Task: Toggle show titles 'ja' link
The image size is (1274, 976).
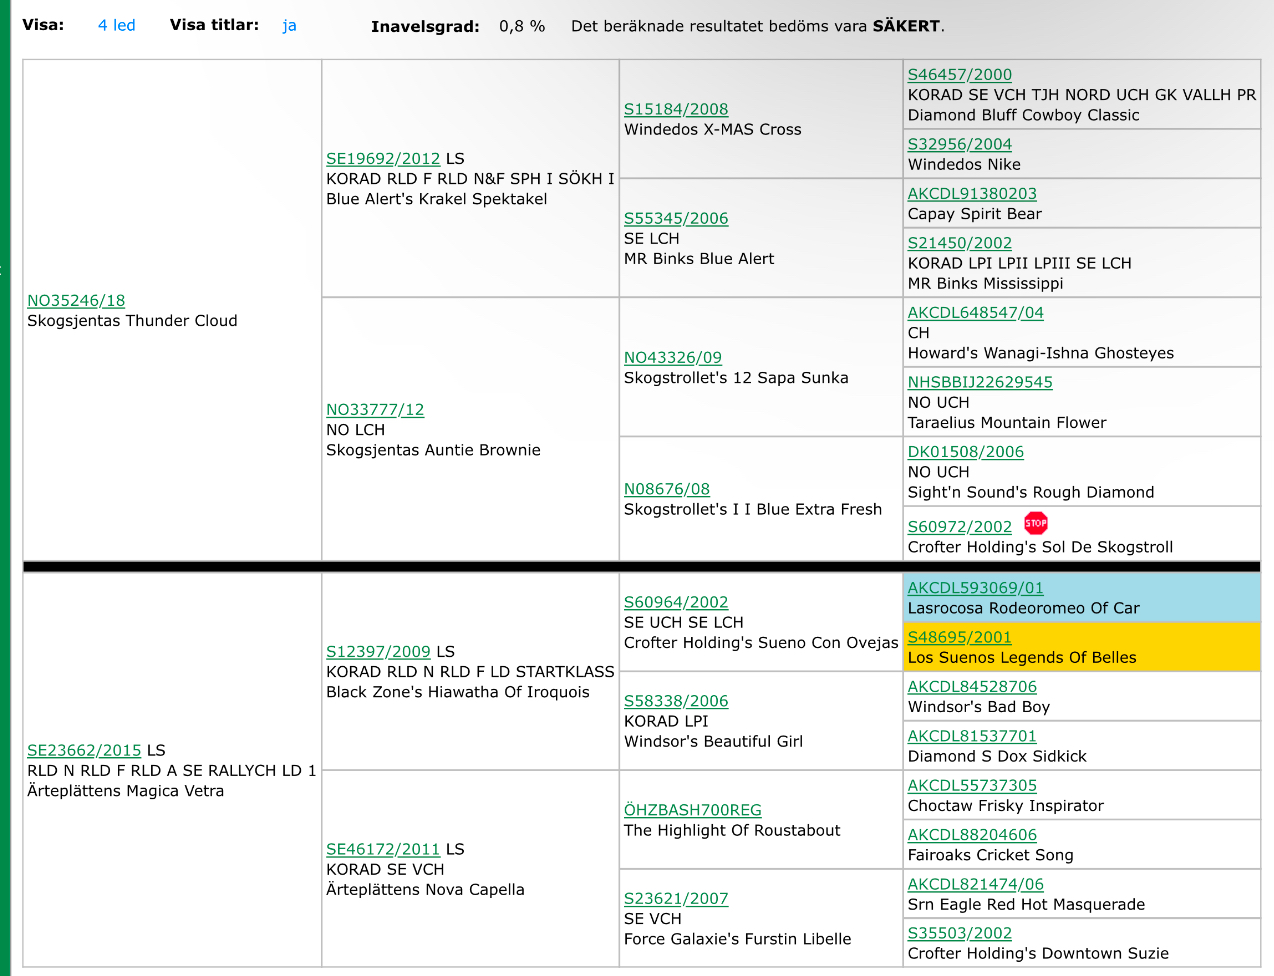Action: [x=289, y=25]
